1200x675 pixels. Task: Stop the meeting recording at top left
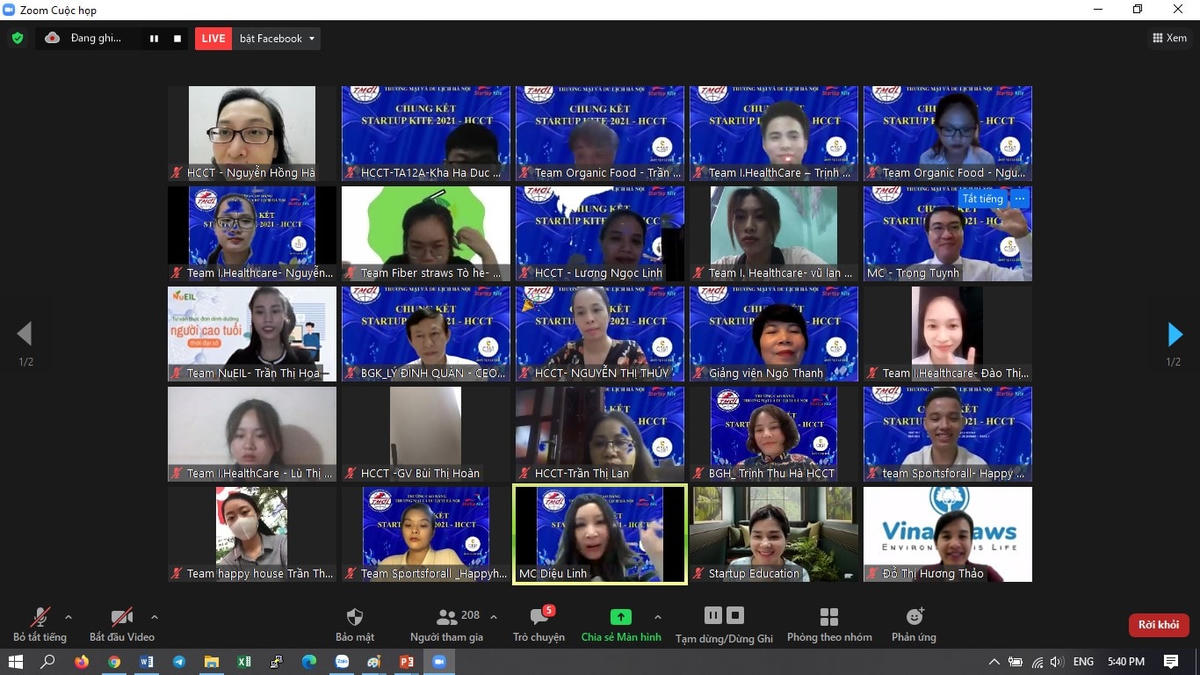pyautogui.click(x=178, y=37)
